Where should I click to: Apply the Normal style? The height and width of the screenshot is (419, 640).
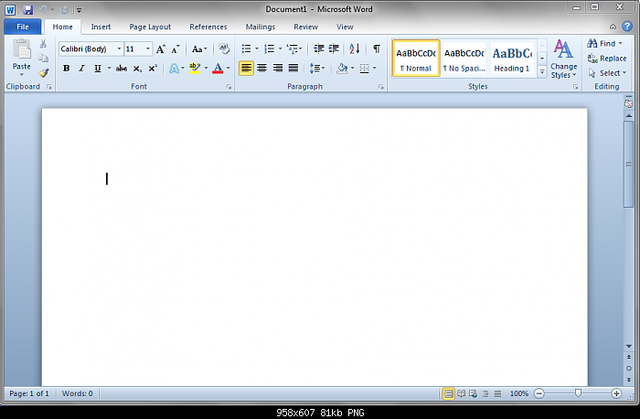tap(416, 58)
